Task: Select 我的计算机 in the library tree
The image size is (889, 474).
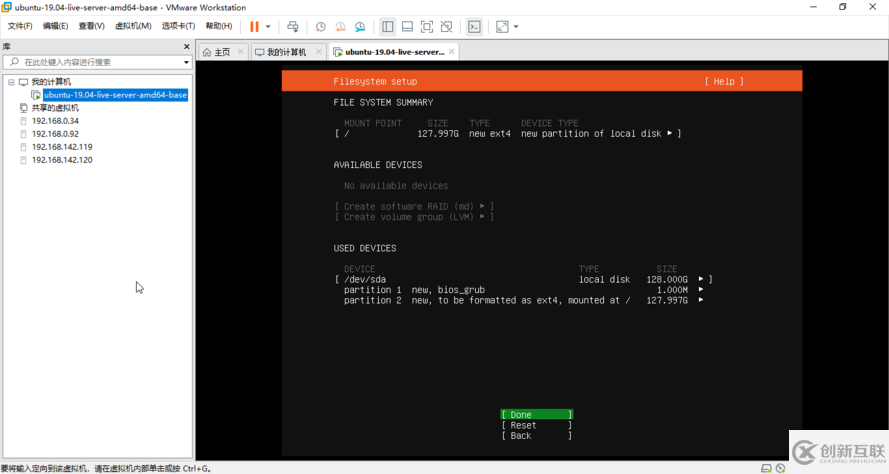Action: pos(51,82)
